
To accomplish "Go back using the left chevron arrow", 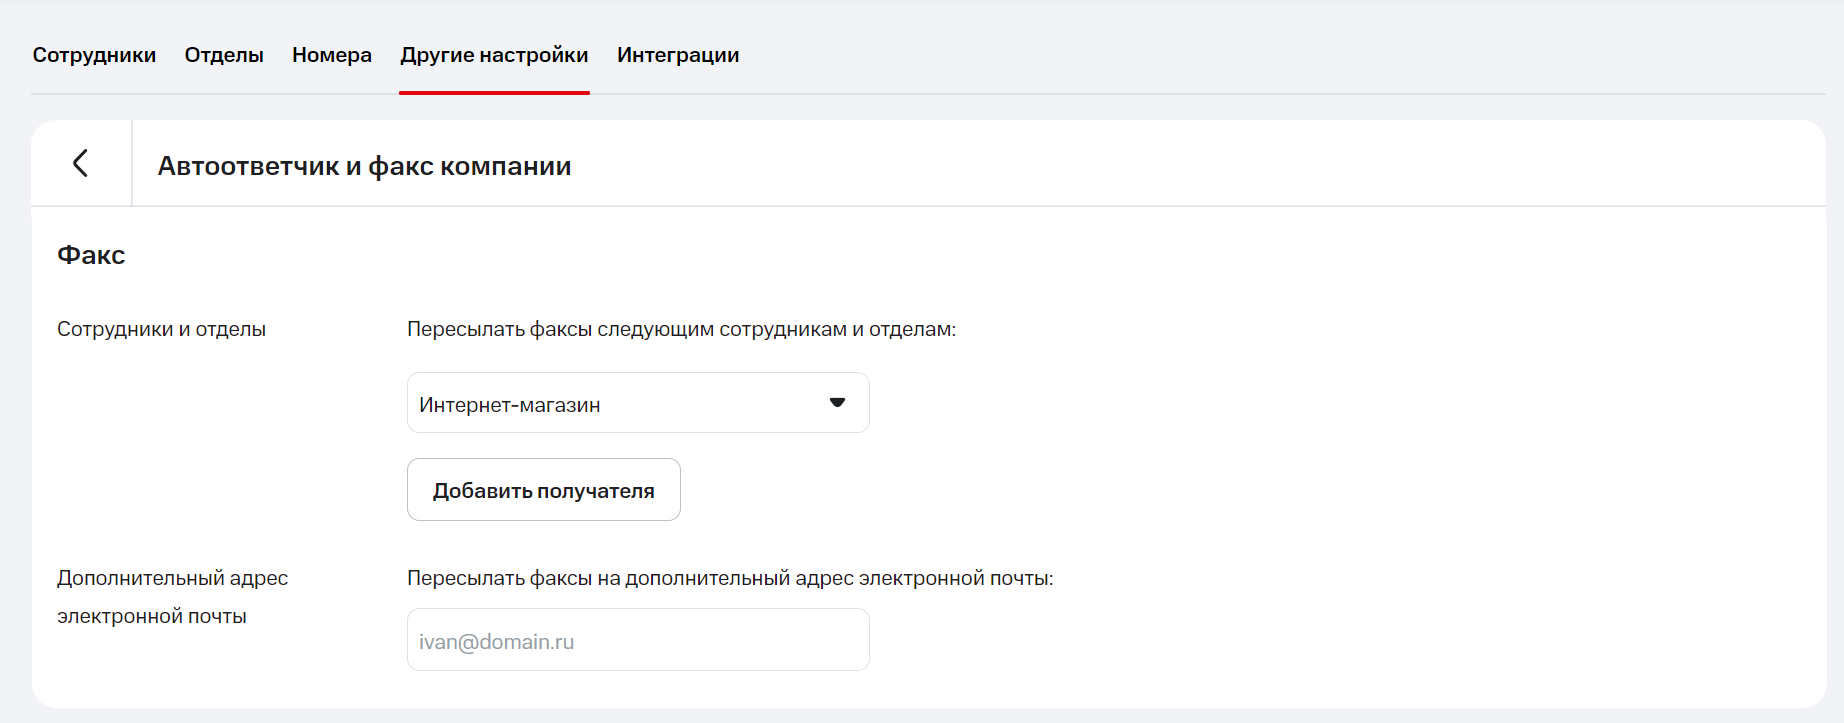I will click(x=81, y=163).
